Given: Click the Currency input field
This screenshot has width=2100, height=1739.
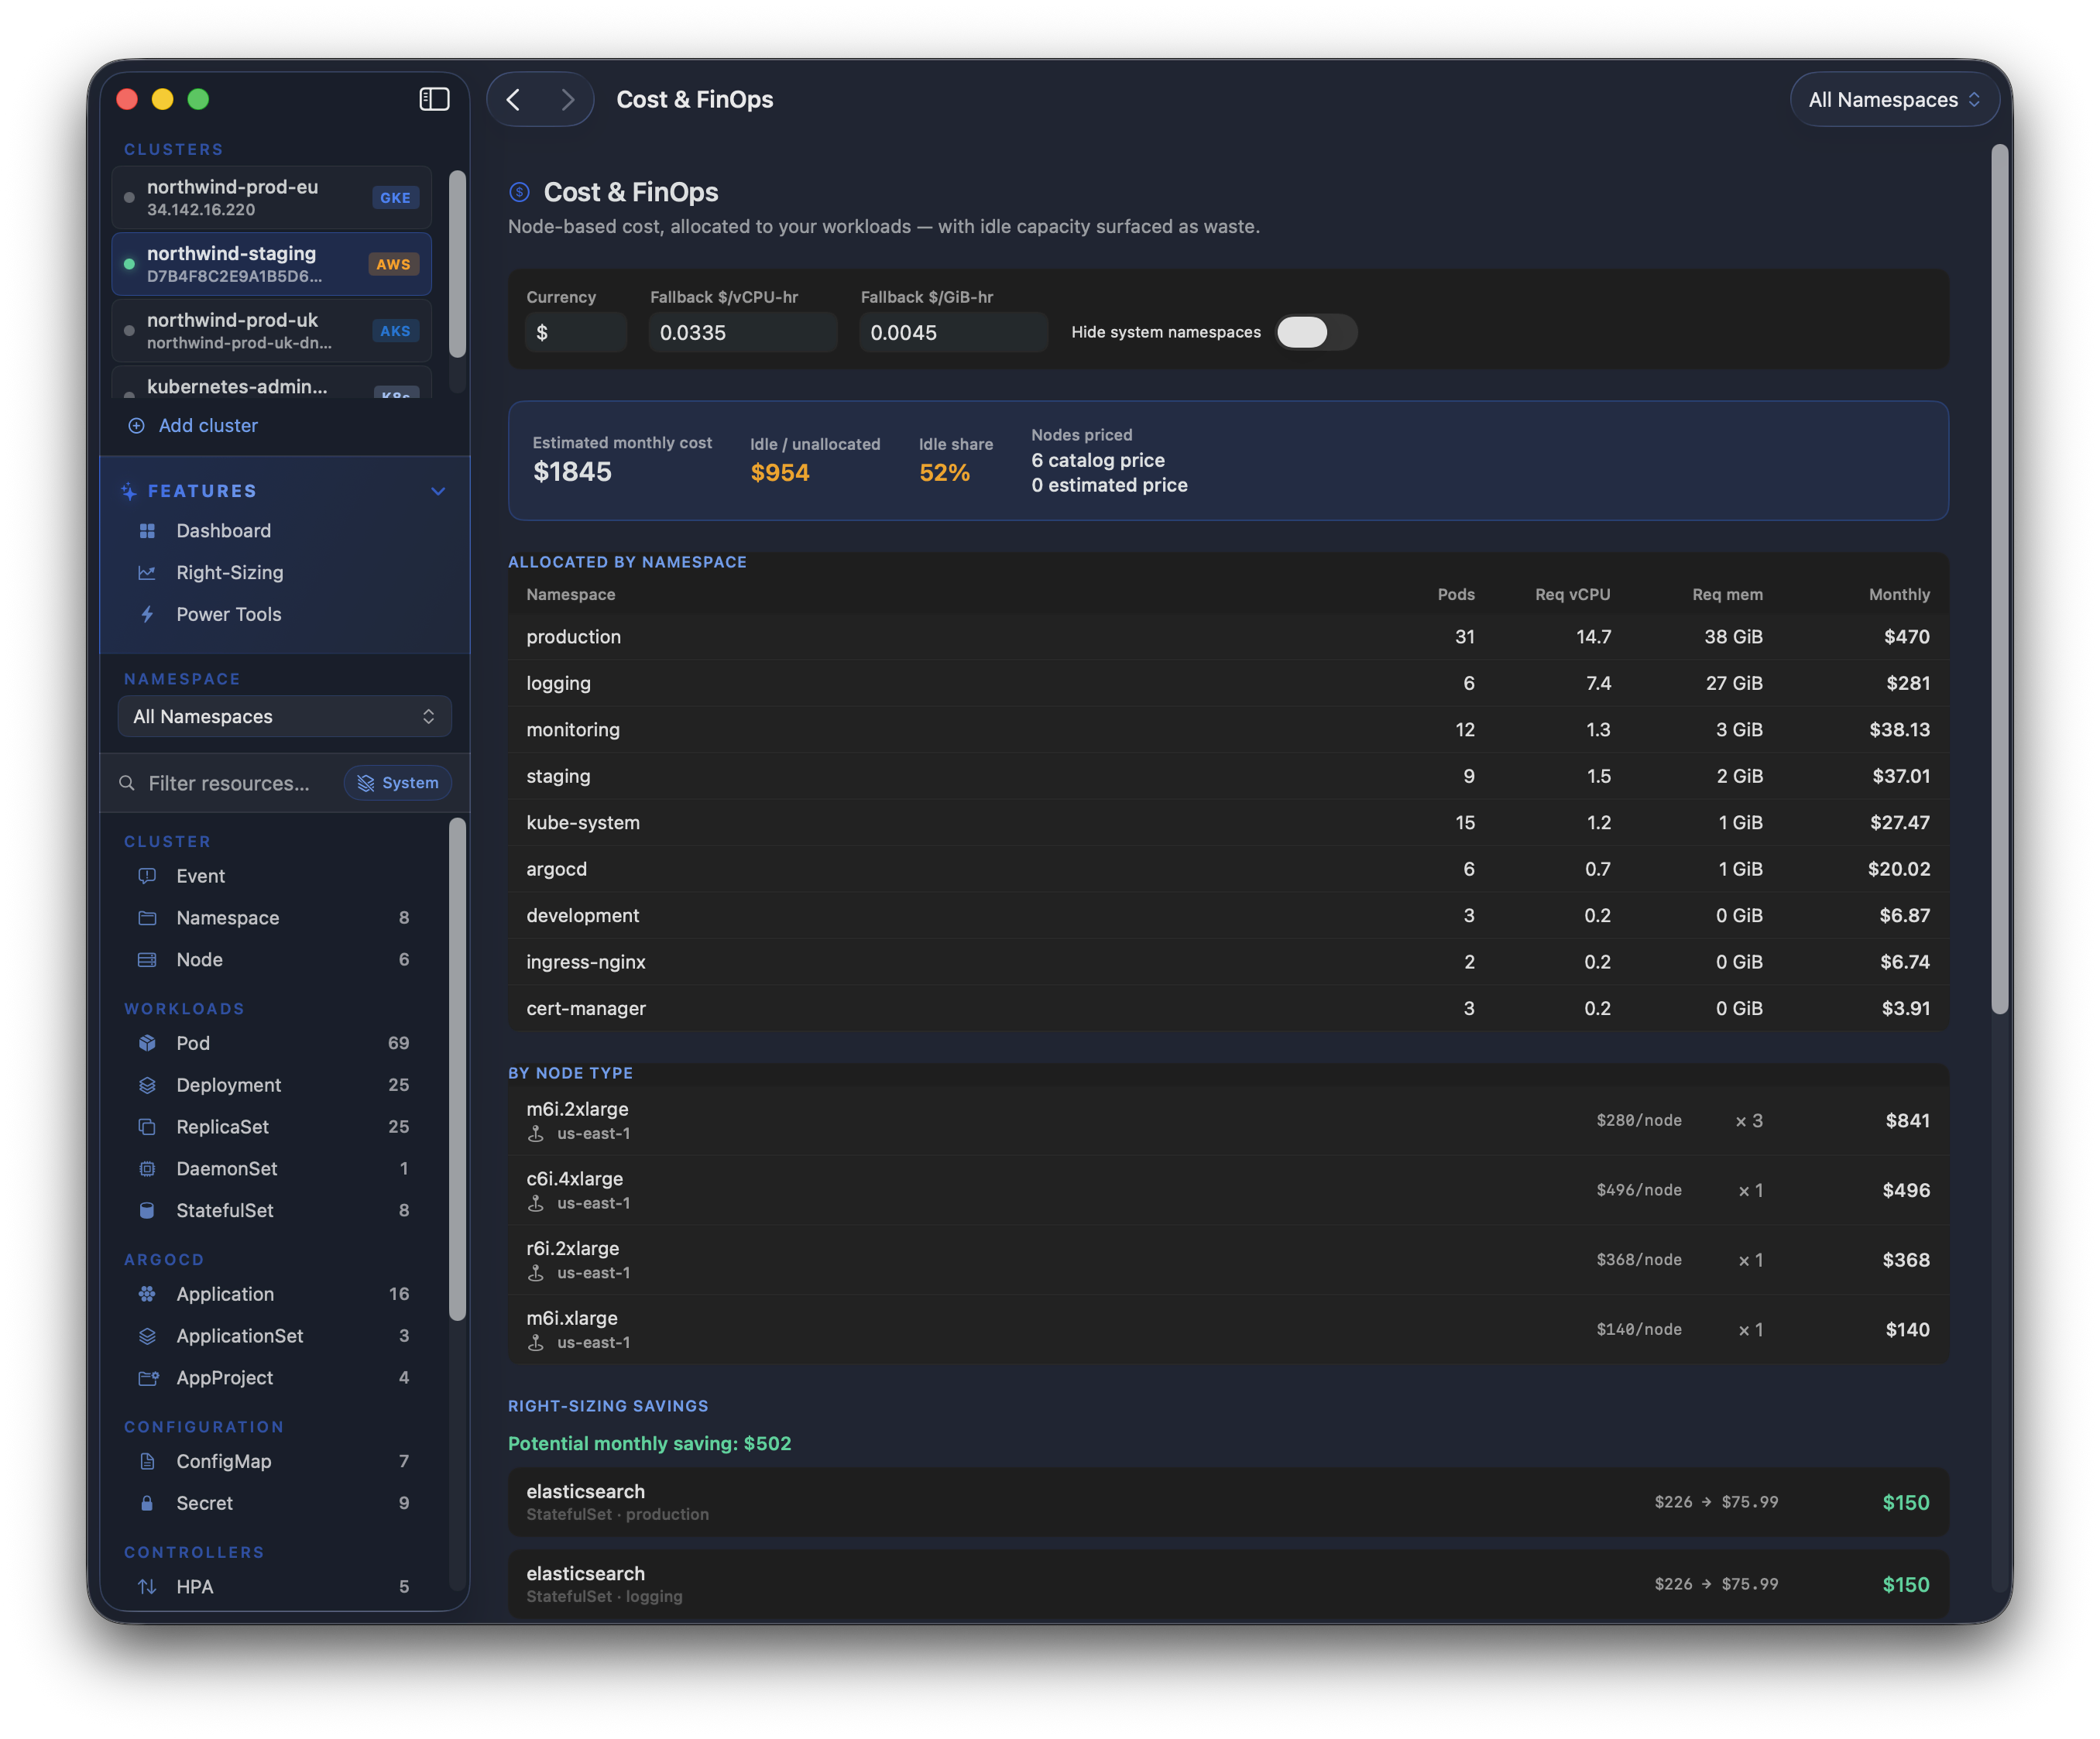Looking at the screenshot, I should [x=576, y=332].
